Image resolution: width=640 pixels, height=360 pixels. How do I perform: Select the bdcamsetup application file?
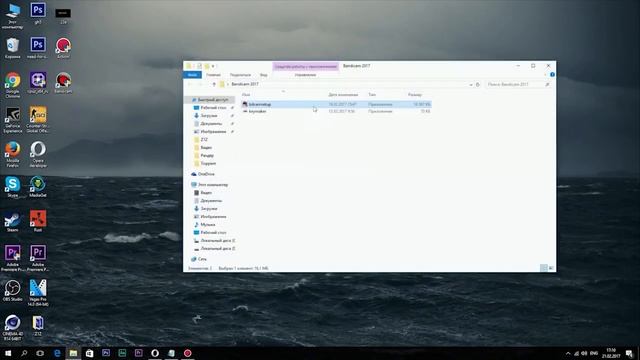pos(336,104)
